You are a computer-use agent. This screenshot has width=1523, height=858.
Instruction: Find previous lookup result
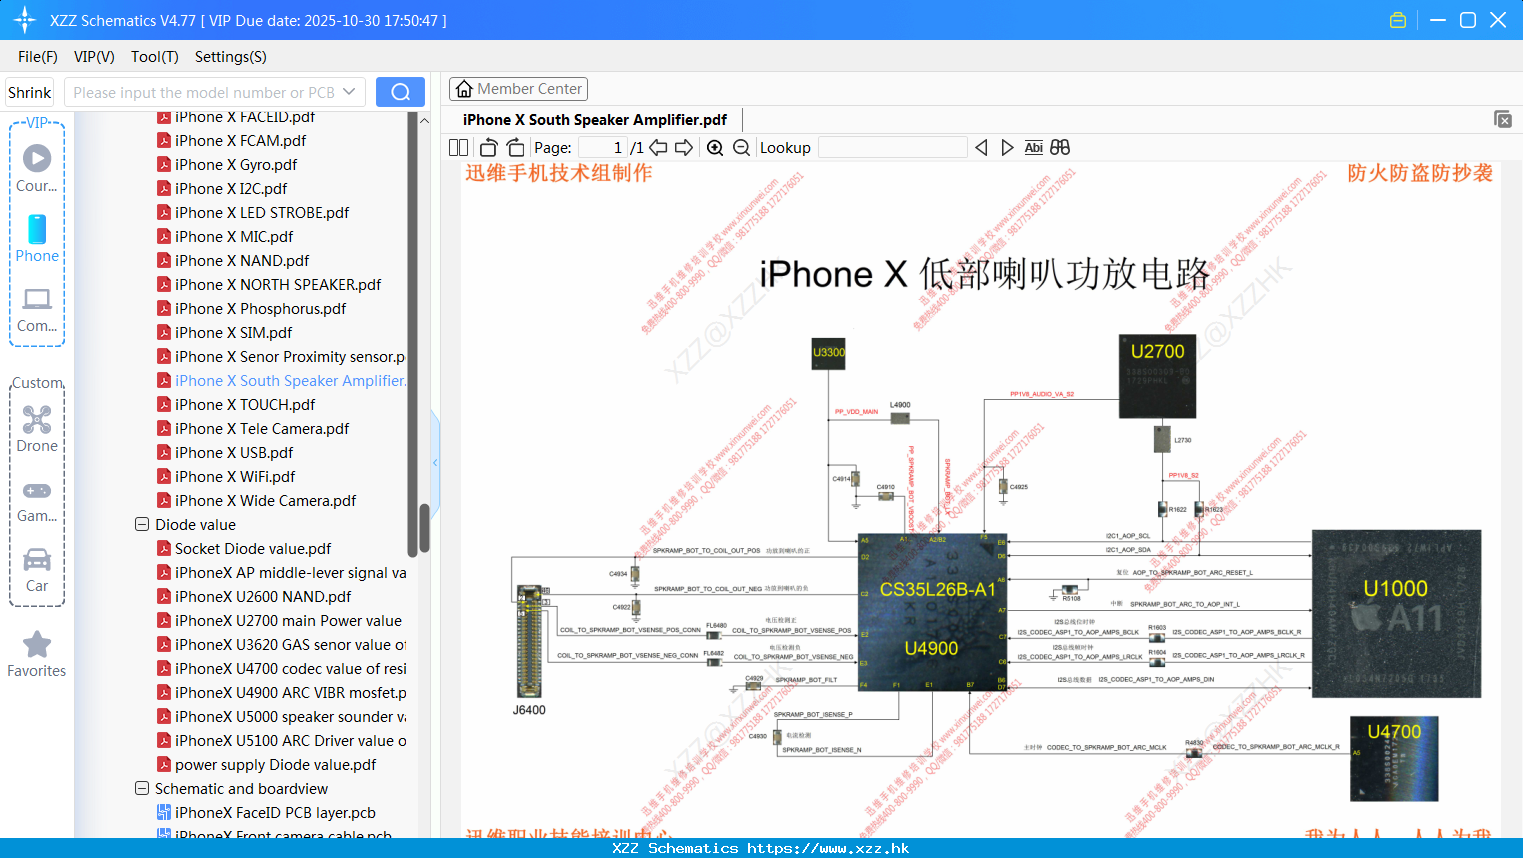pyautogui.click(x=981, y=148)
